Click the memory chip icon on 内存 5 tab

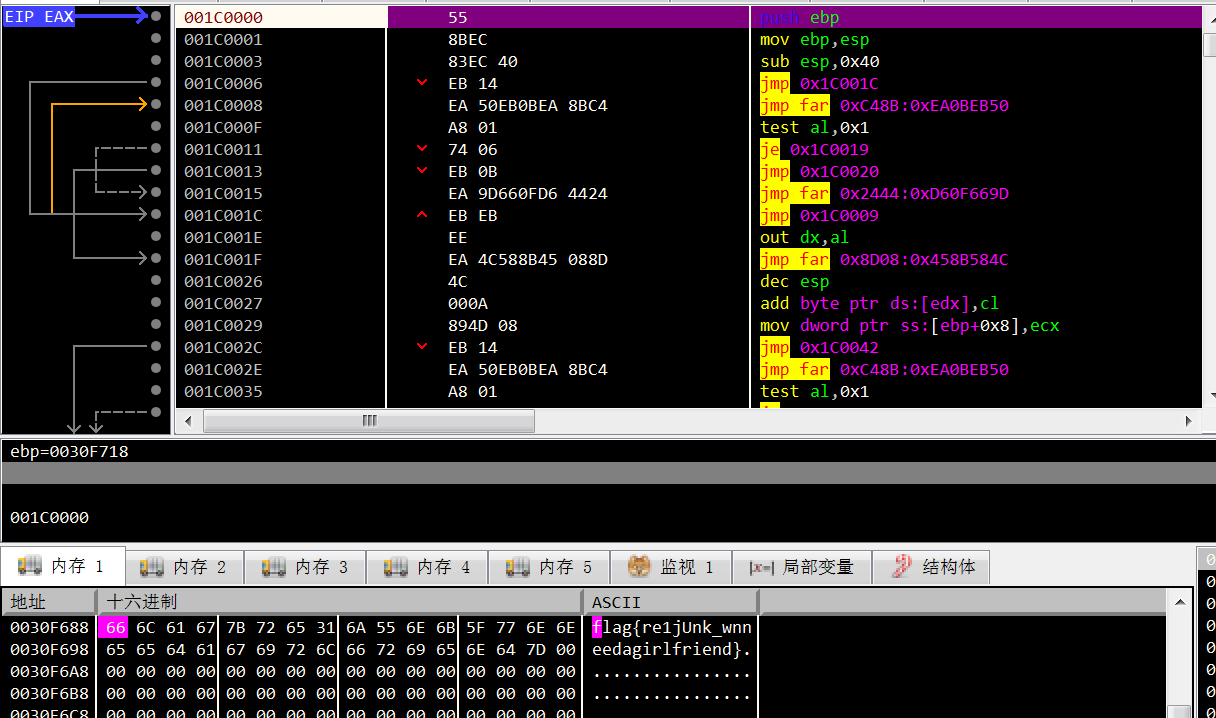517,567
